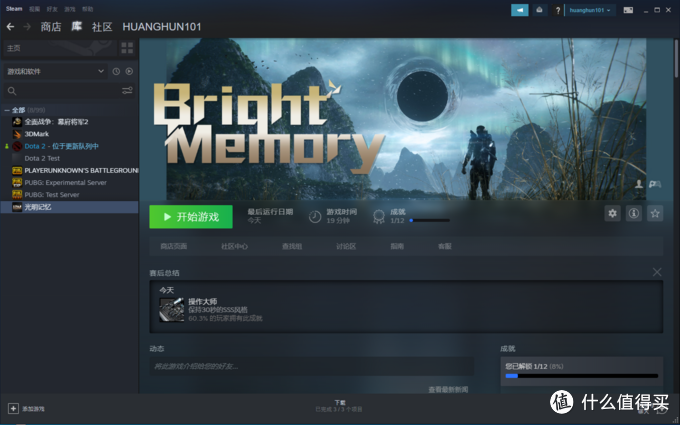
Task: Open the 好友 menu
Action: pos(52,9)
